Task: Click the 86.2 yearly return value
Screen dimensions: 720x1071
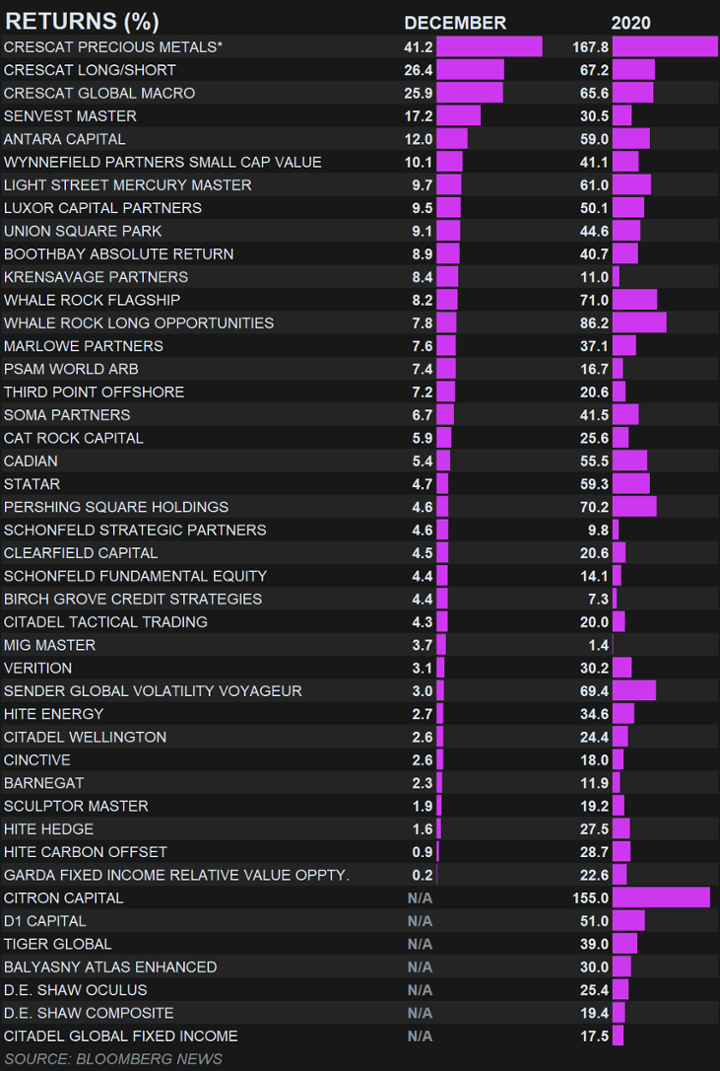Action: [x=594, y=323]
